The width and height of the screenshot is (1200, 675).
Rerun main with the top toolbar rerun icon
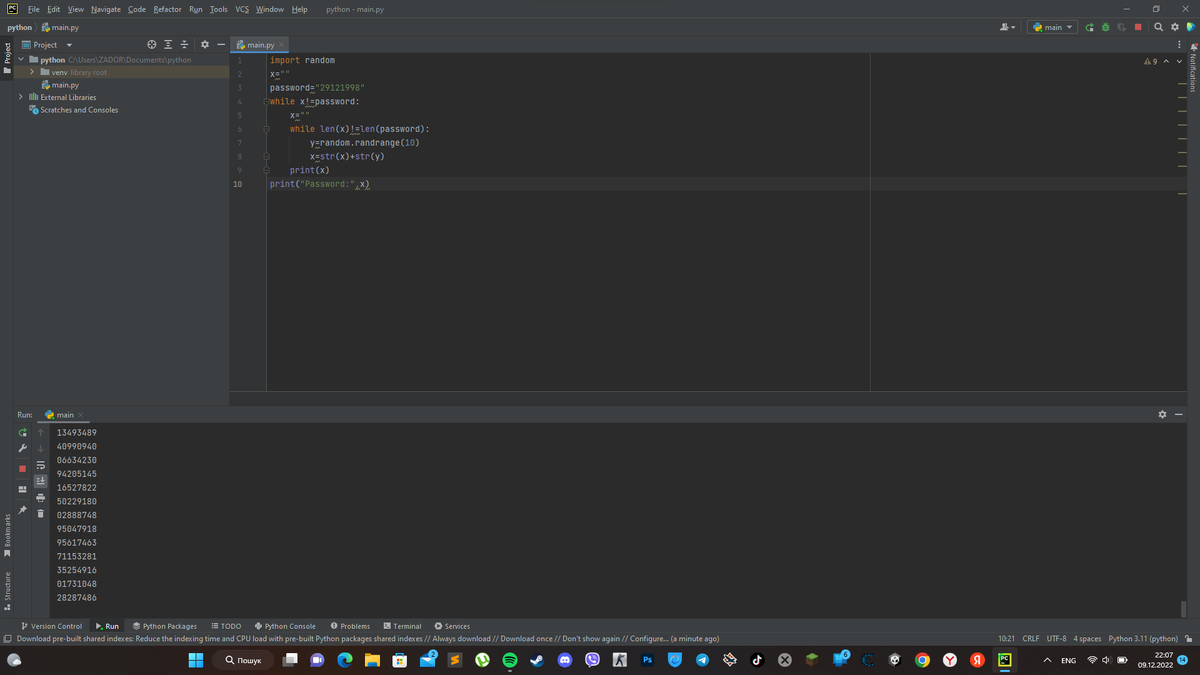click(x=1090, y=27)
